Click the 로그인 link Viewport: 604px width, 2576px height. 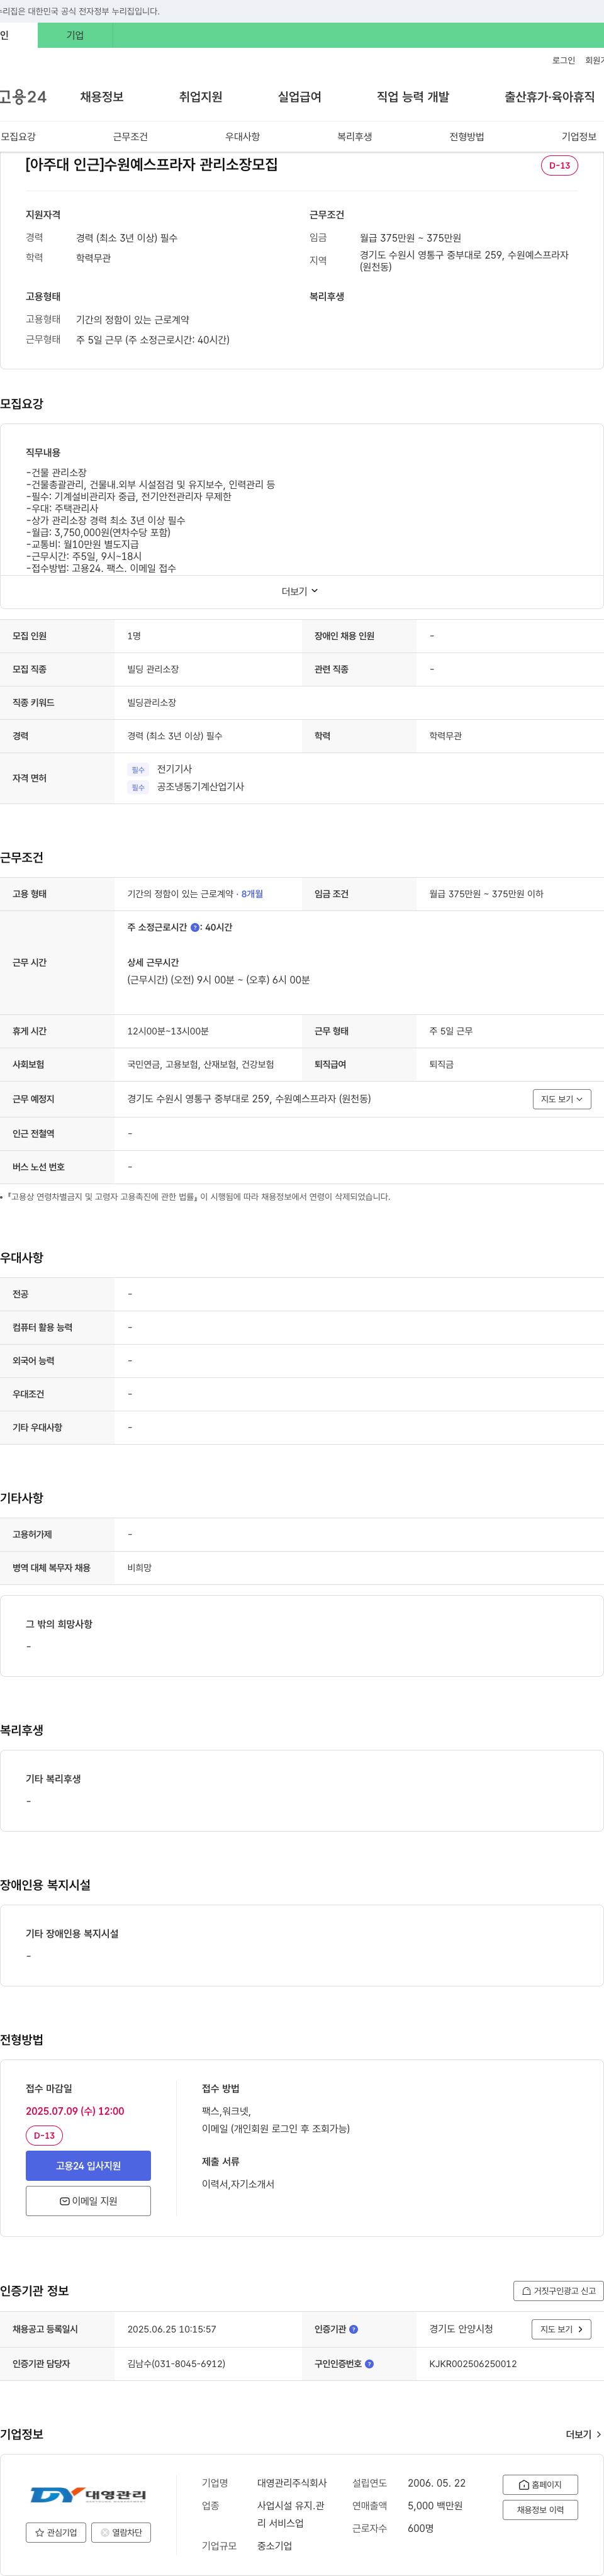[x=563, y=61]
